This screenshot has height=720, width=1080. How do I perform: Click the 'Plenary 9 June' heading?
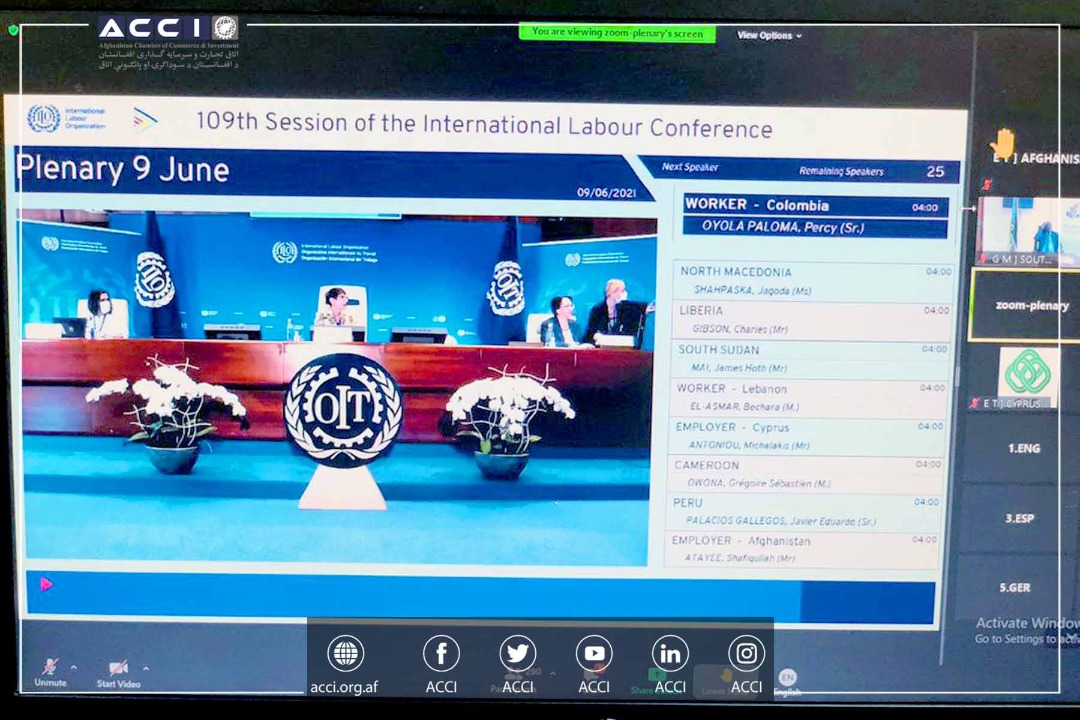click(x=123, y=169)
